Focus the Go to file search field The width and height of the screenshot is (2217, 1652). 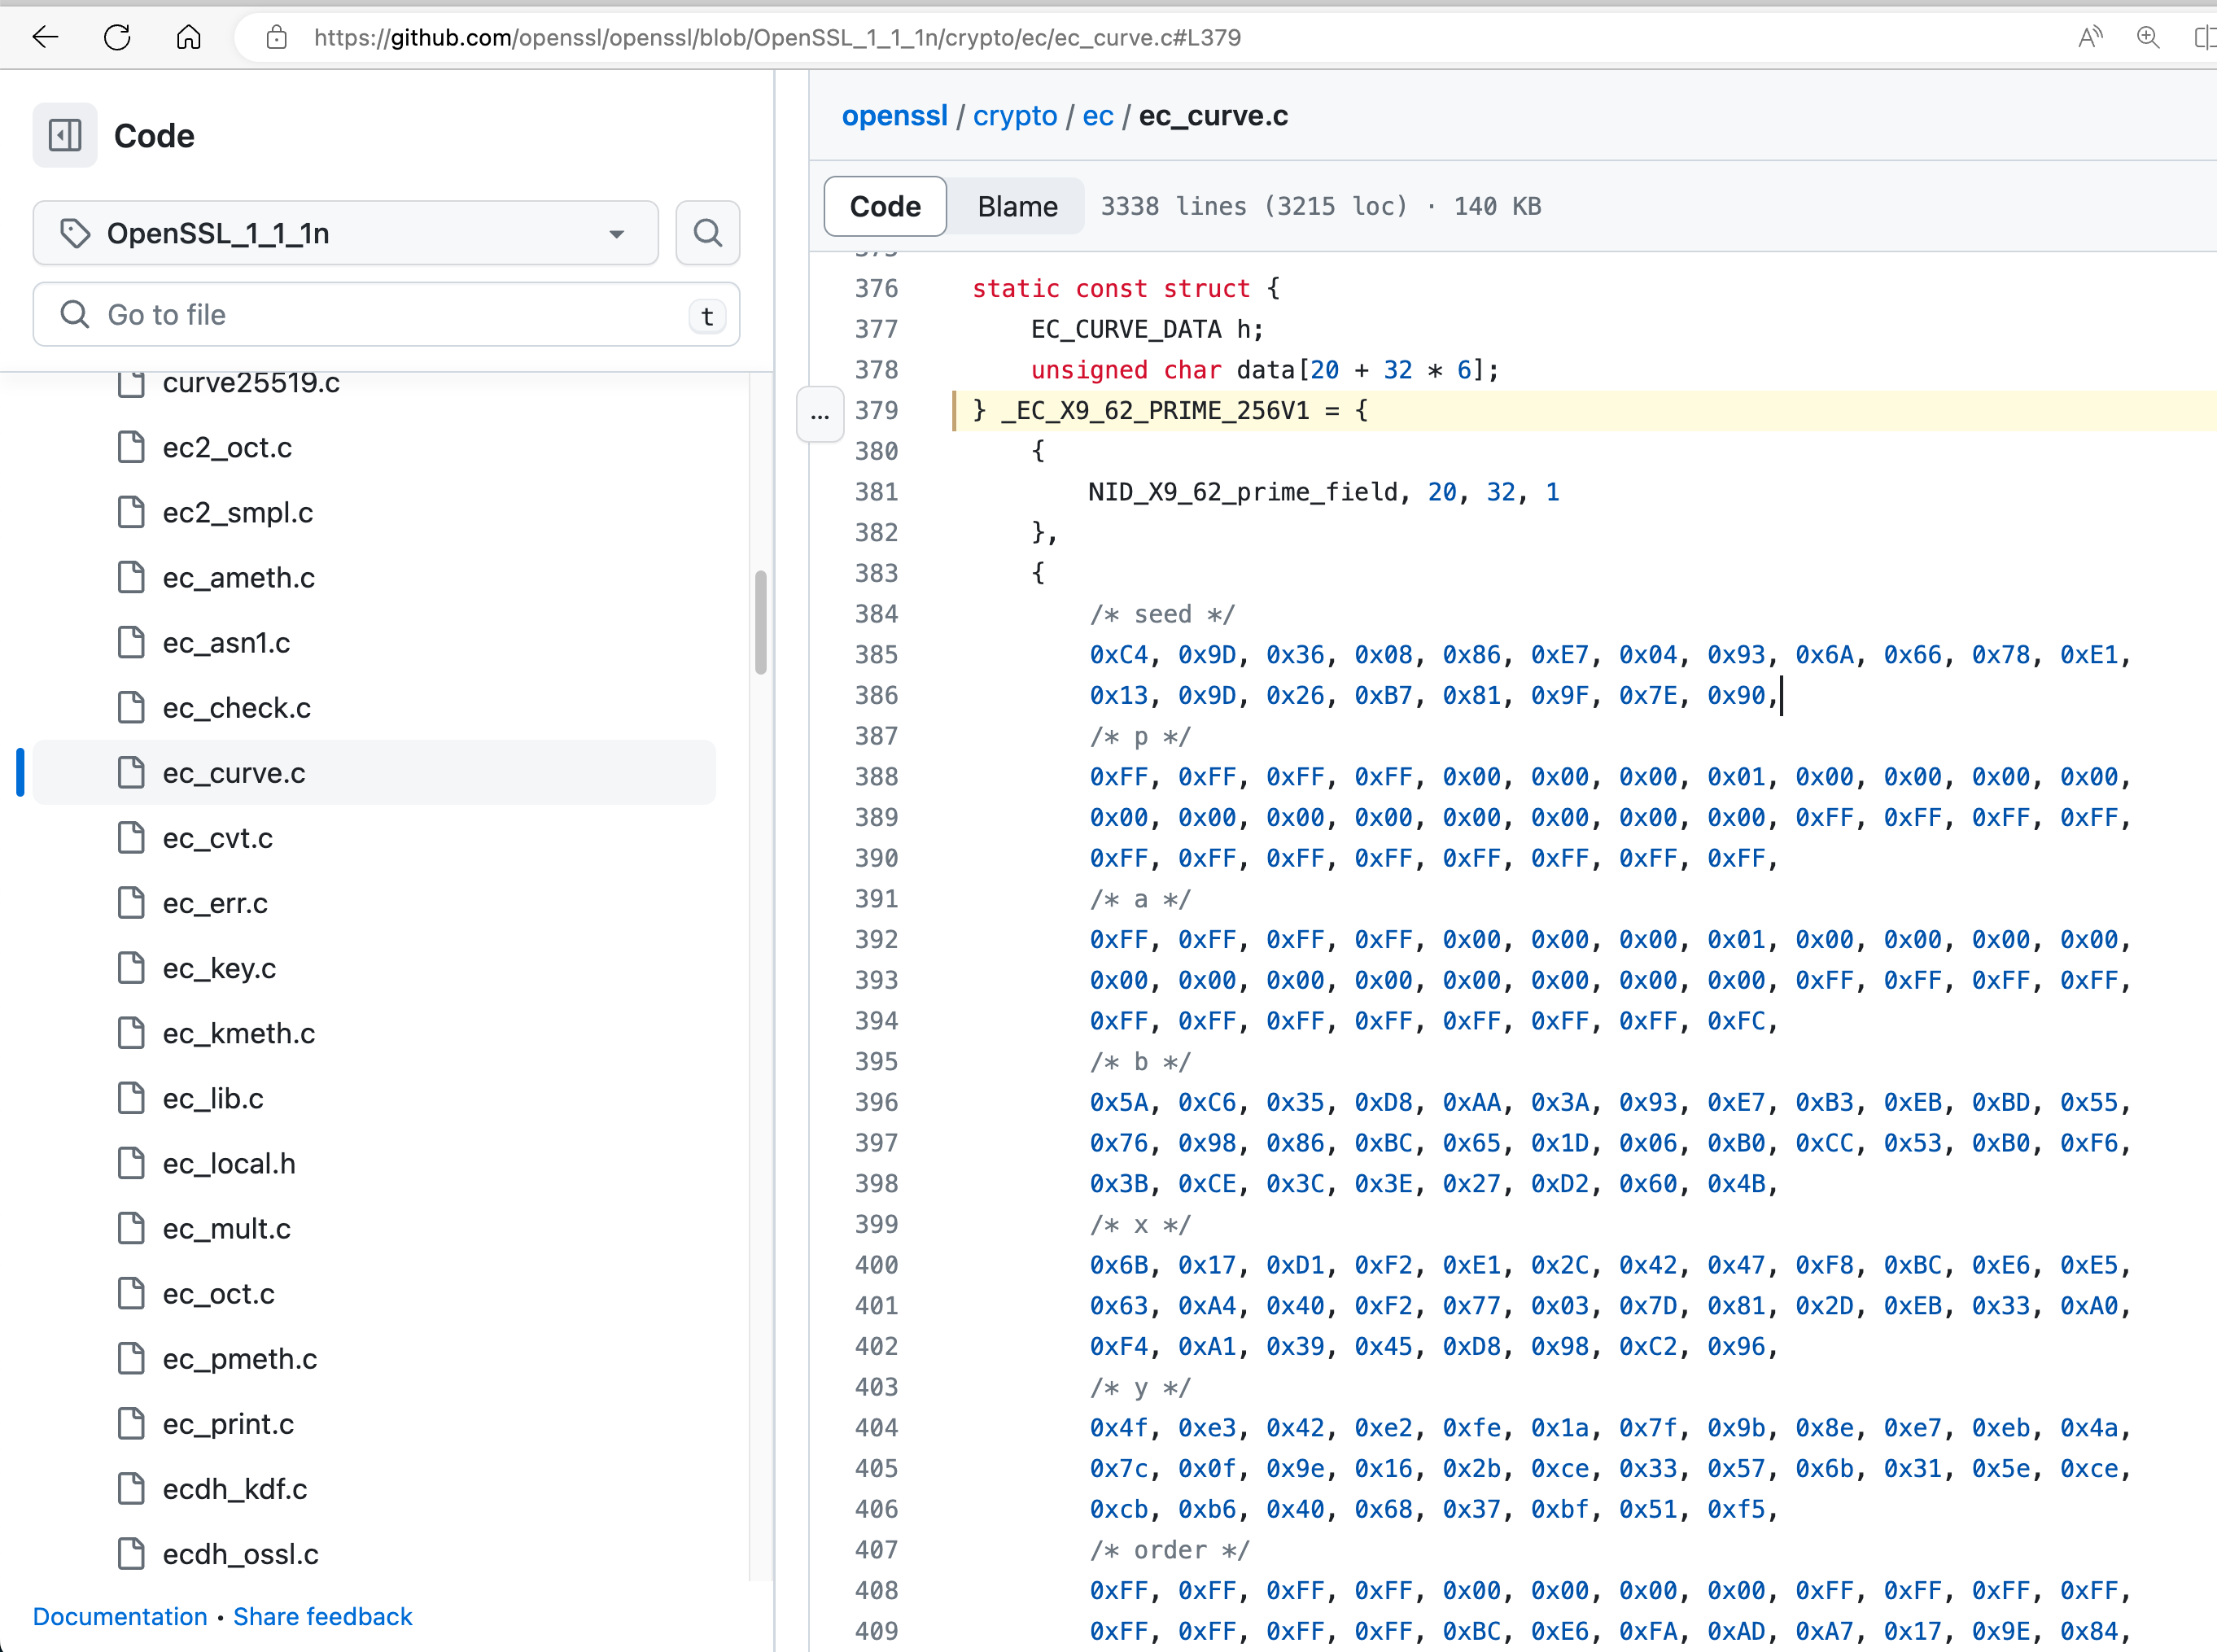[386, 315]
